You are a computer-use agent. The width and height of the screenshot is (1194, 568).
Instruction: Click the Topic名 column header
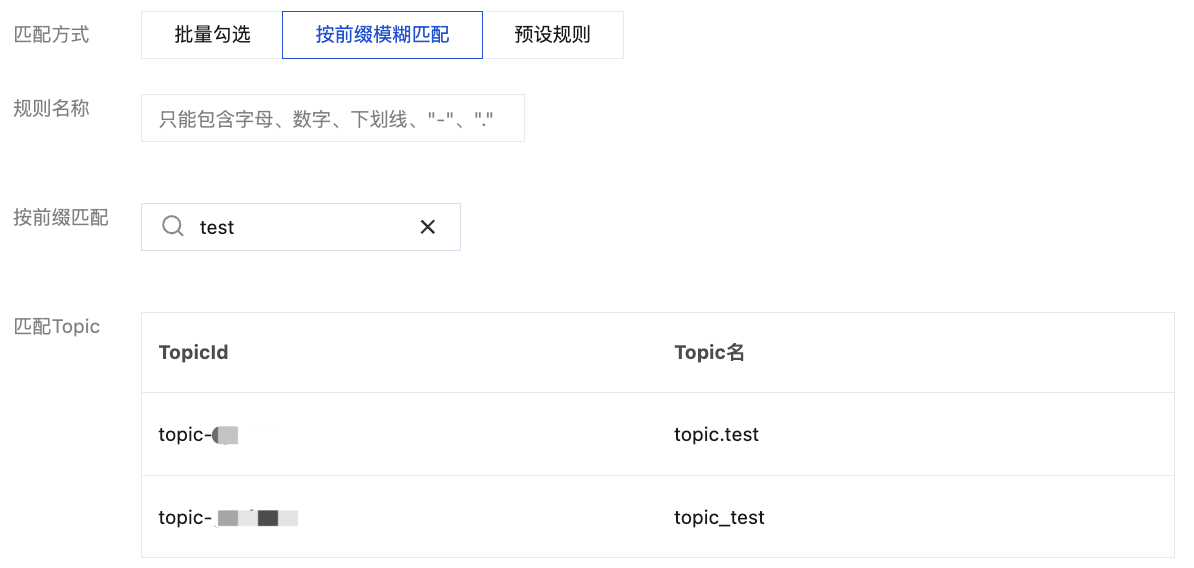pyautogui.click(x=709, y=352)
